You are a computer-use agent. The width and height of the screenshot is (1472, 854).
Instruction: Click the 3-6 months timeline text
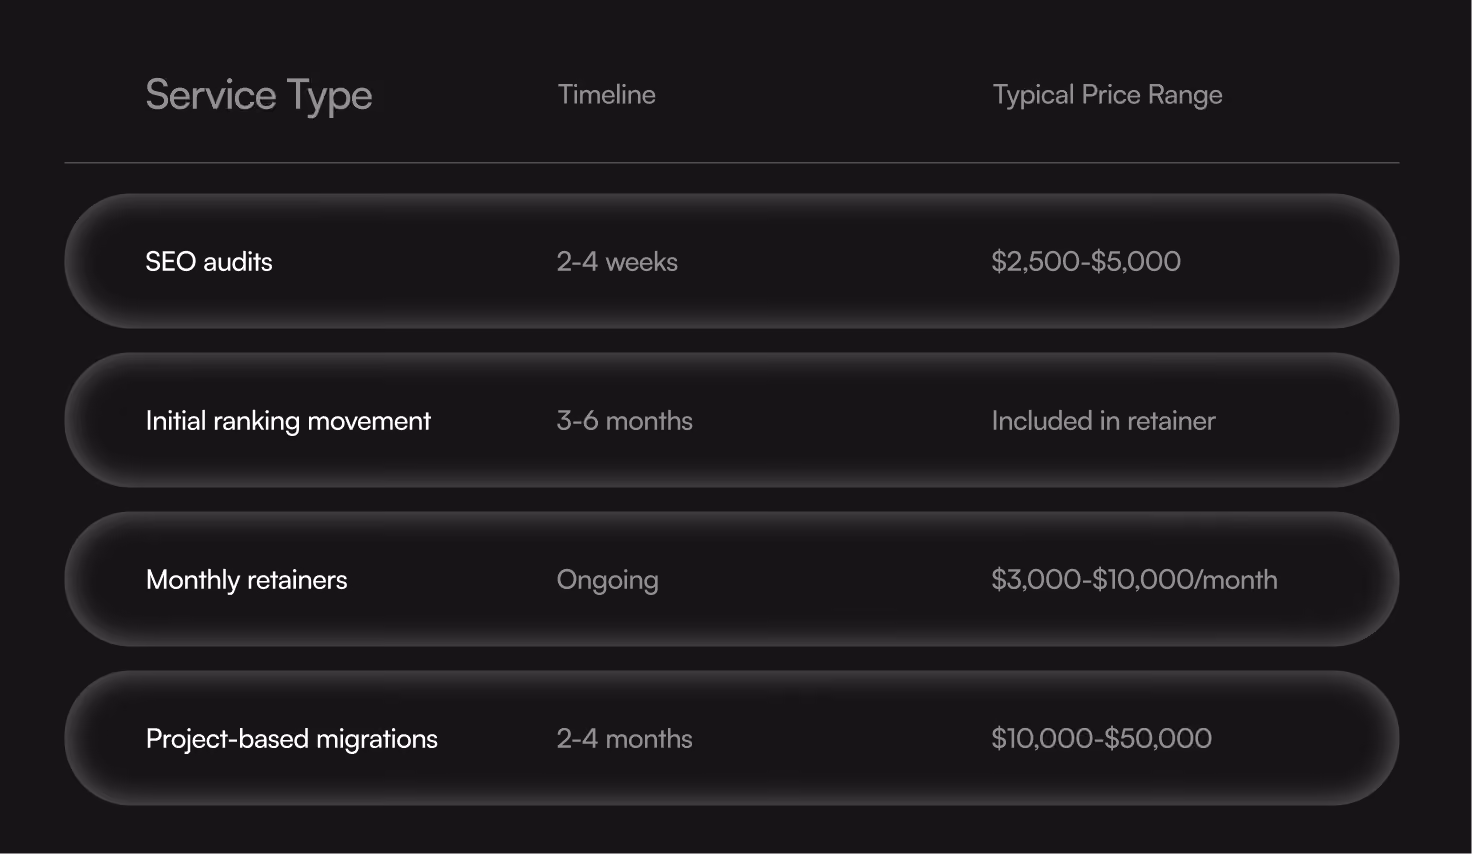(x=625, y=421)
